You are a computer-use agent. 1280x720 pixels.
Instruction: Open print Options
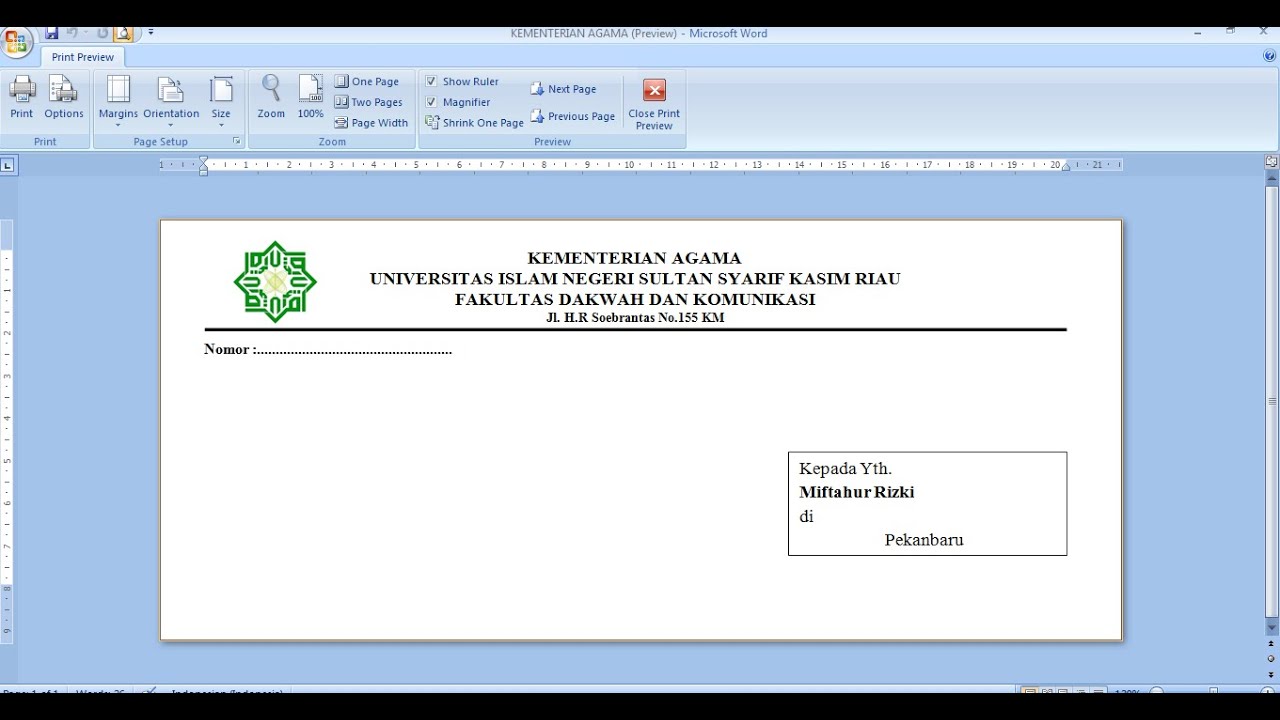64,97
